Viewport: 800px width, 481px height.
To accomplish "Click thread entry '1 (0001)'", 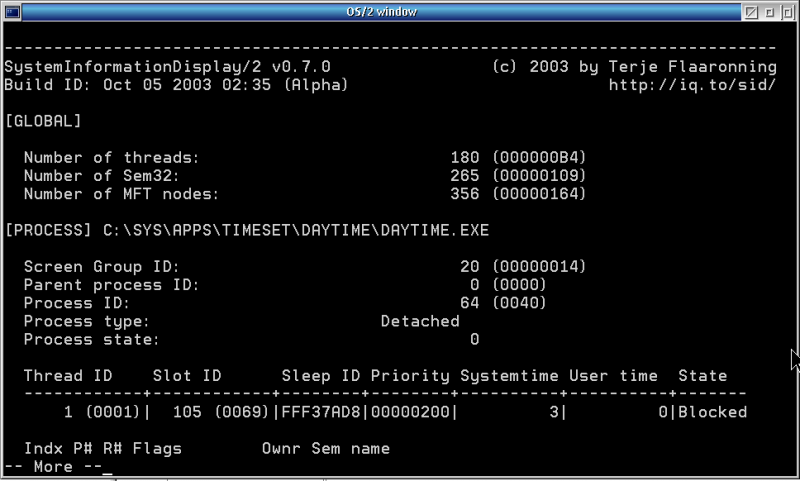I will [x=102, y=412].
